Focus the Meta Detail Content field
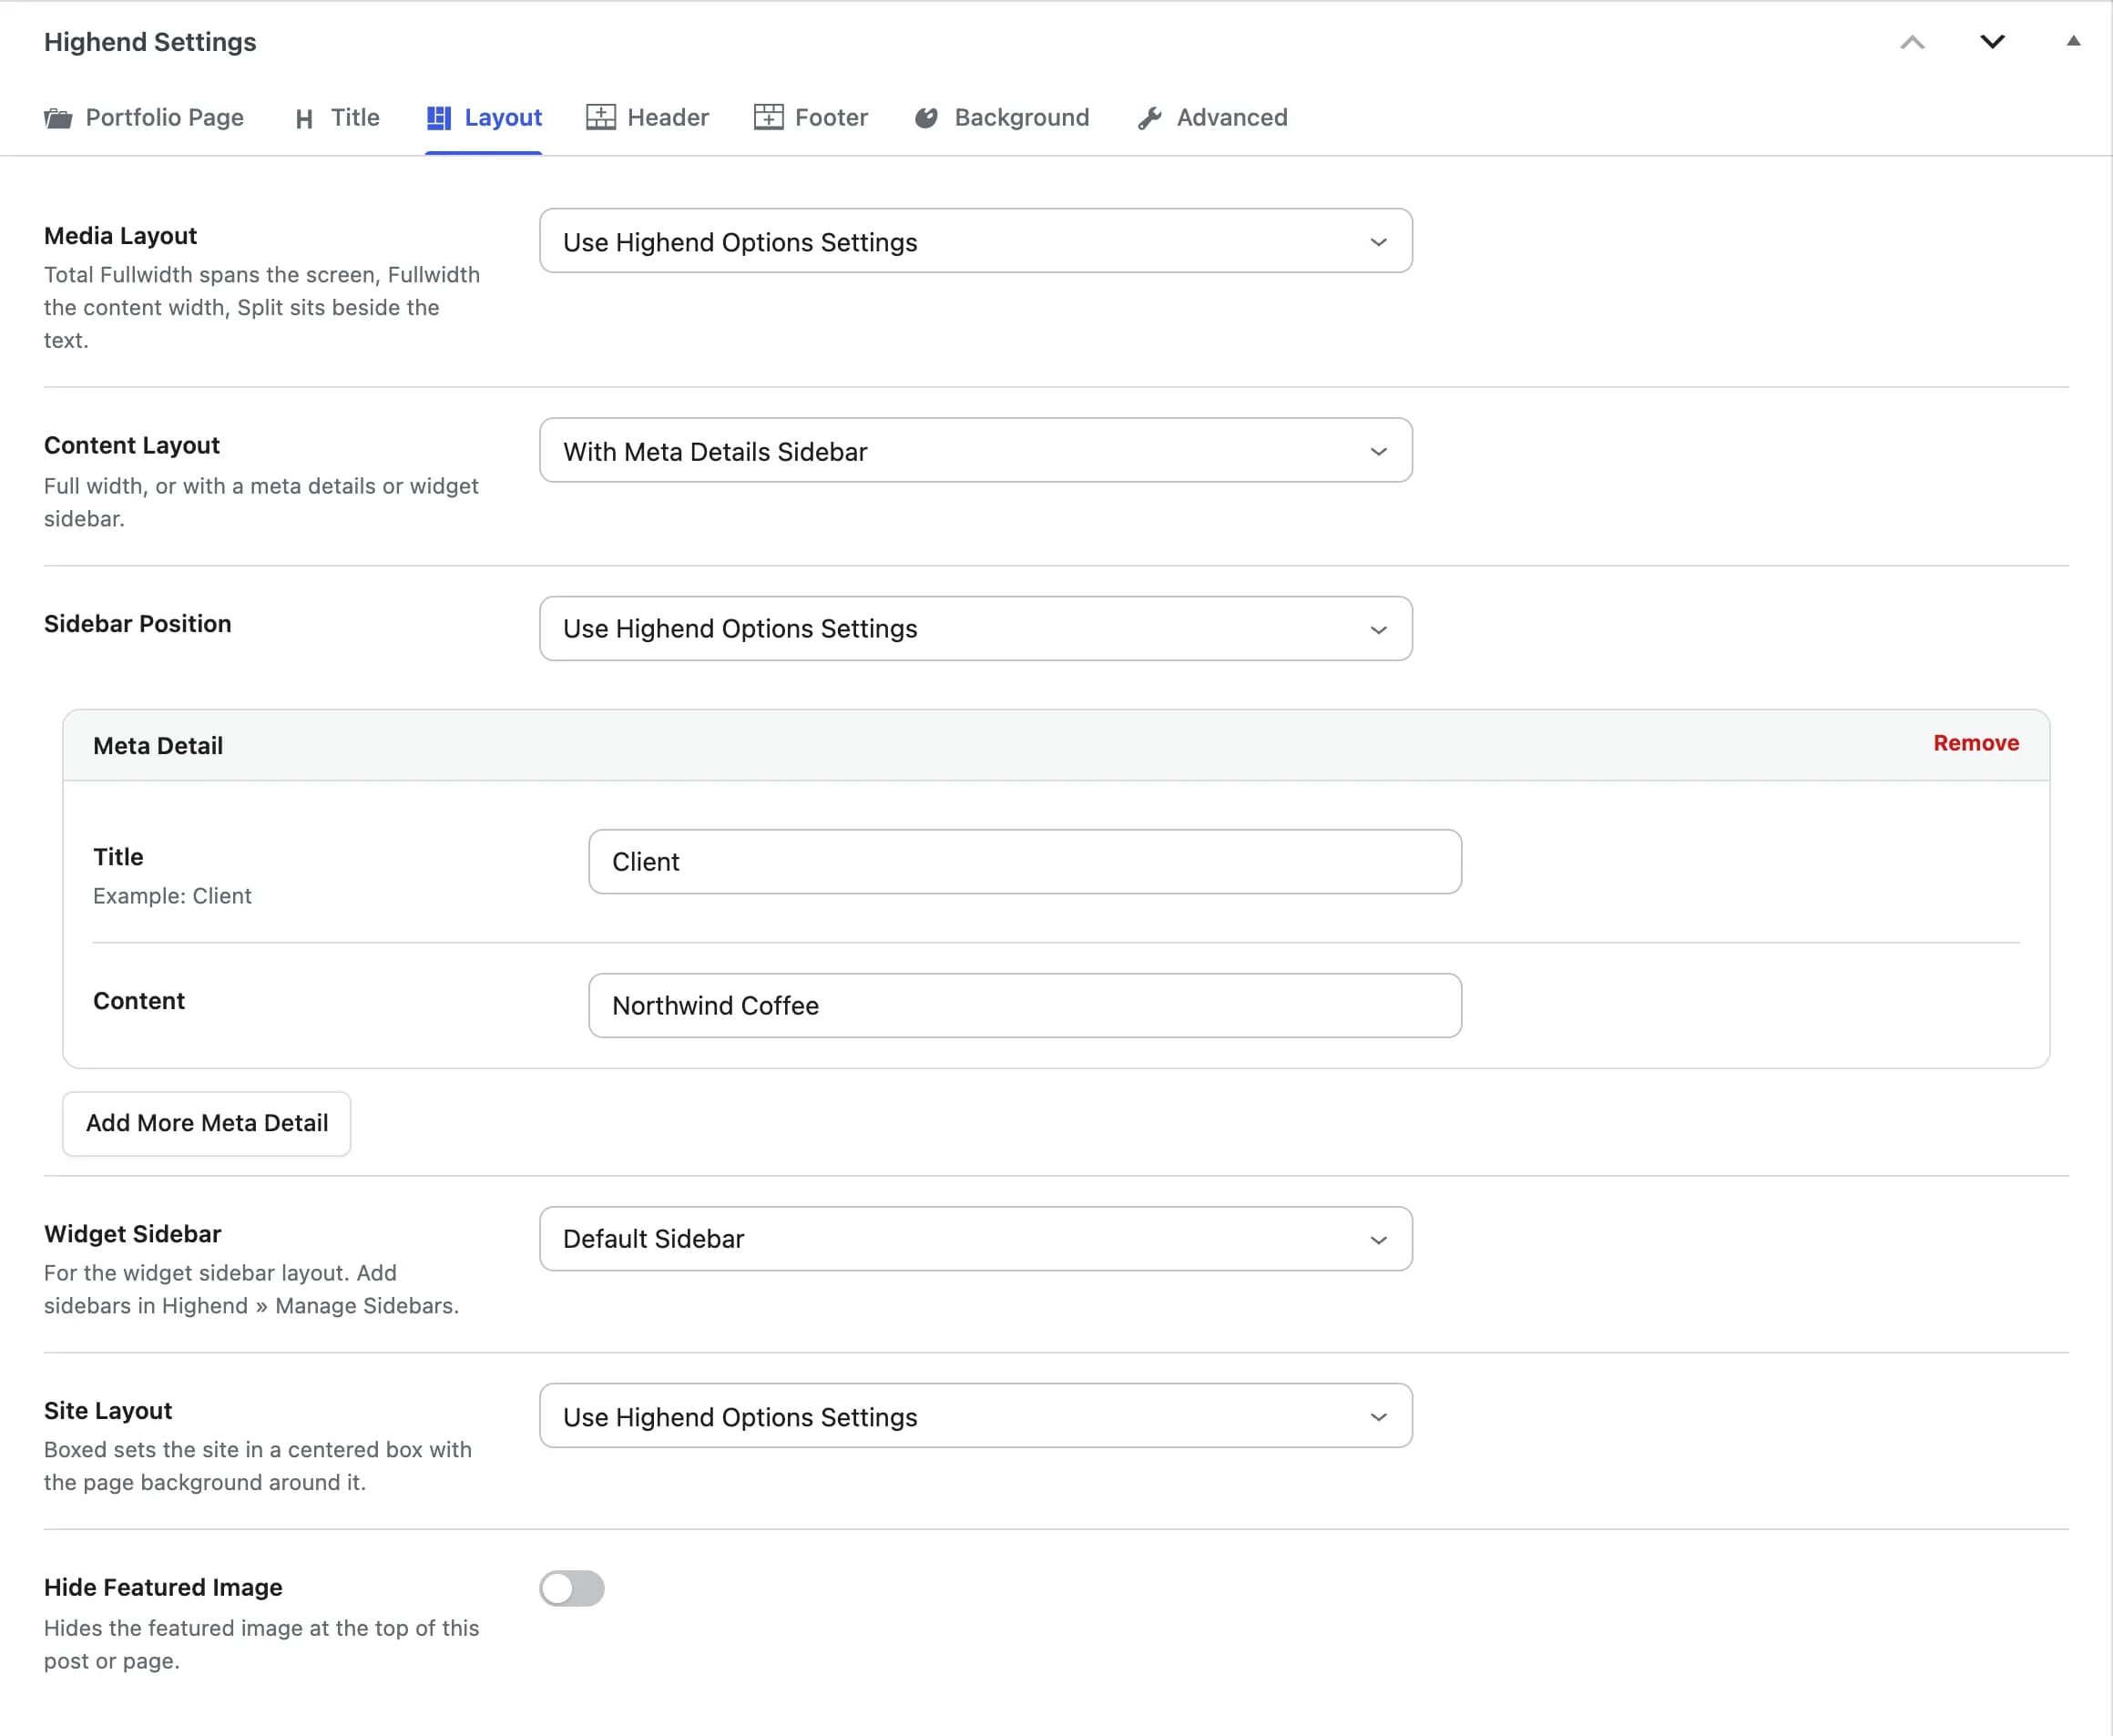Image resolution: width=2113 pixels, height=1736 pixels. pos(1025,1005)
